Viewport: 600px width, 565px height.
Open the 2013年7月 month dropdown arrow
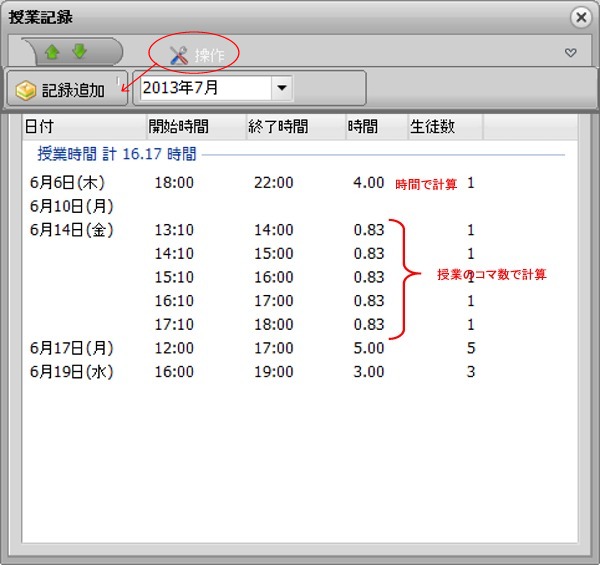click(282, 88)
